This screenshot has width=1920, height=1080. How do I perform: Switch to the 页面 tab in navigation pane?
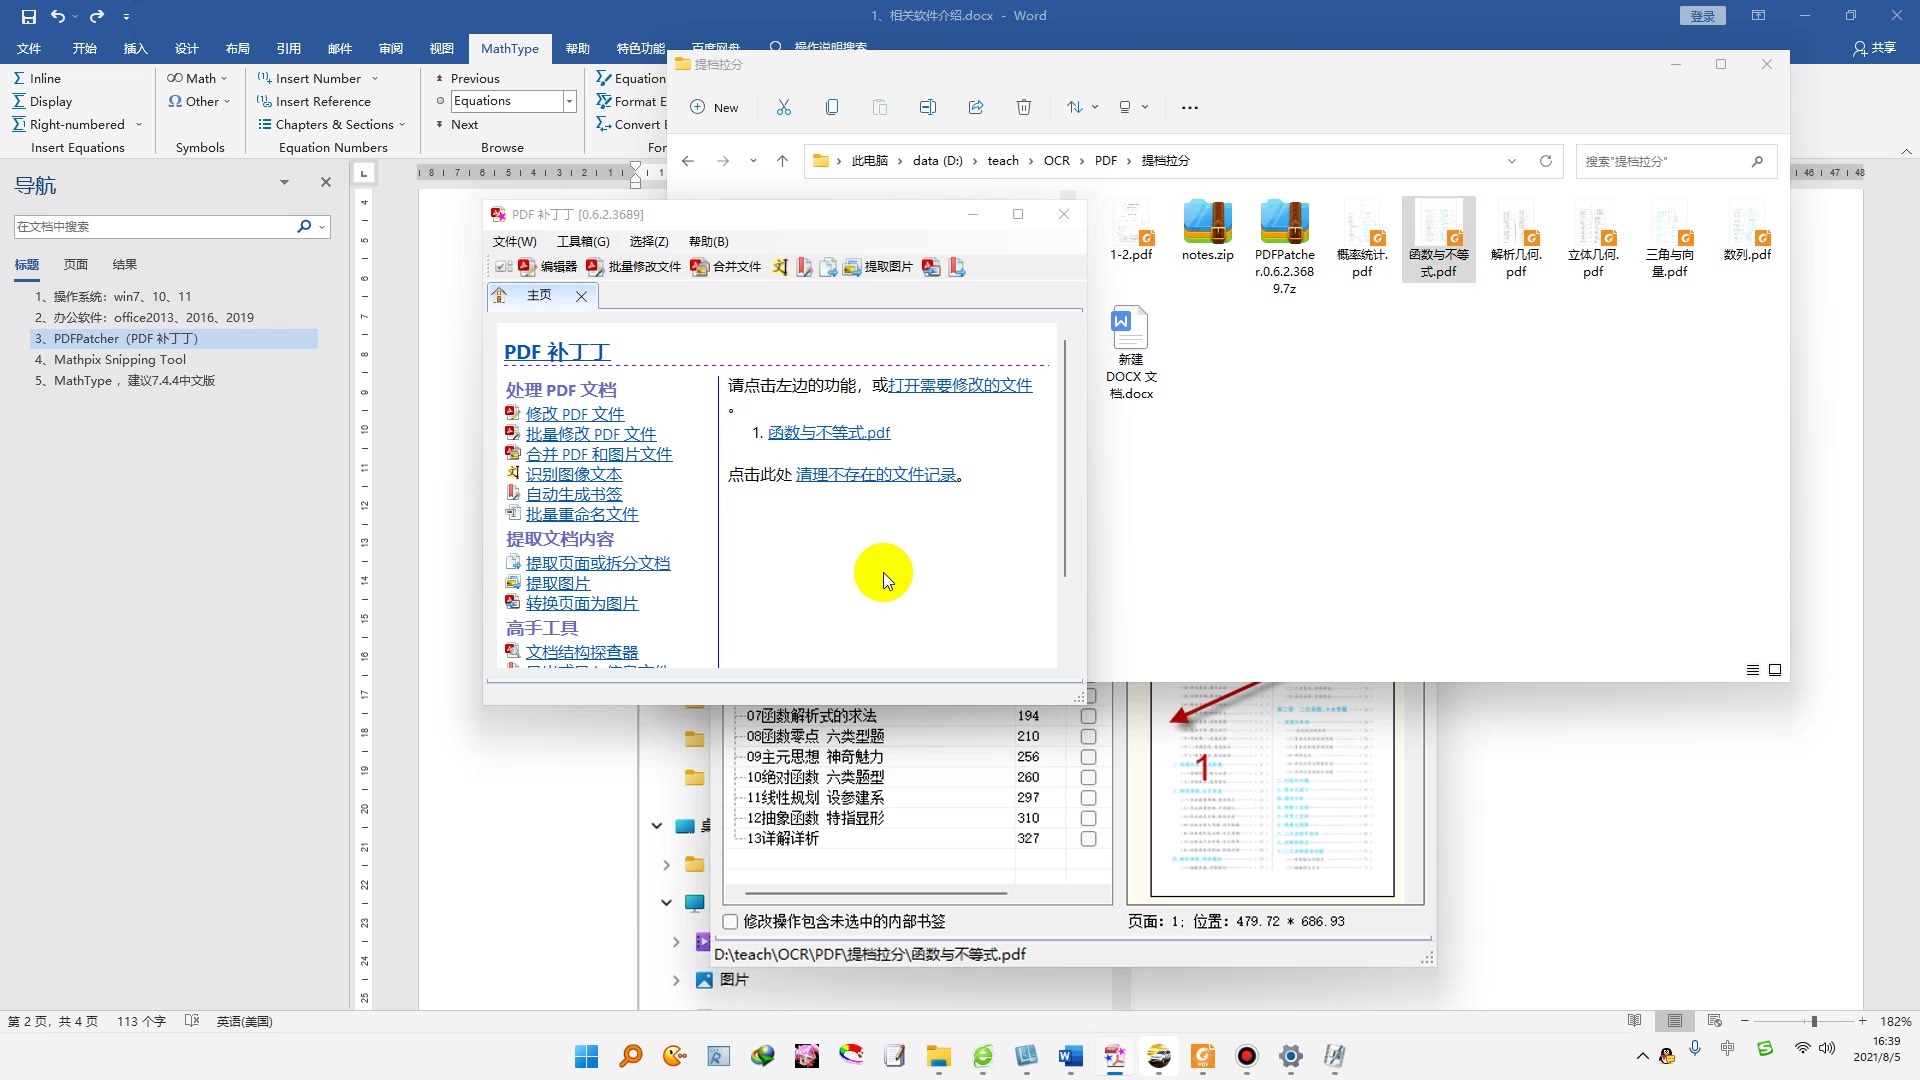pyautogui.click(x=76, y=265)
